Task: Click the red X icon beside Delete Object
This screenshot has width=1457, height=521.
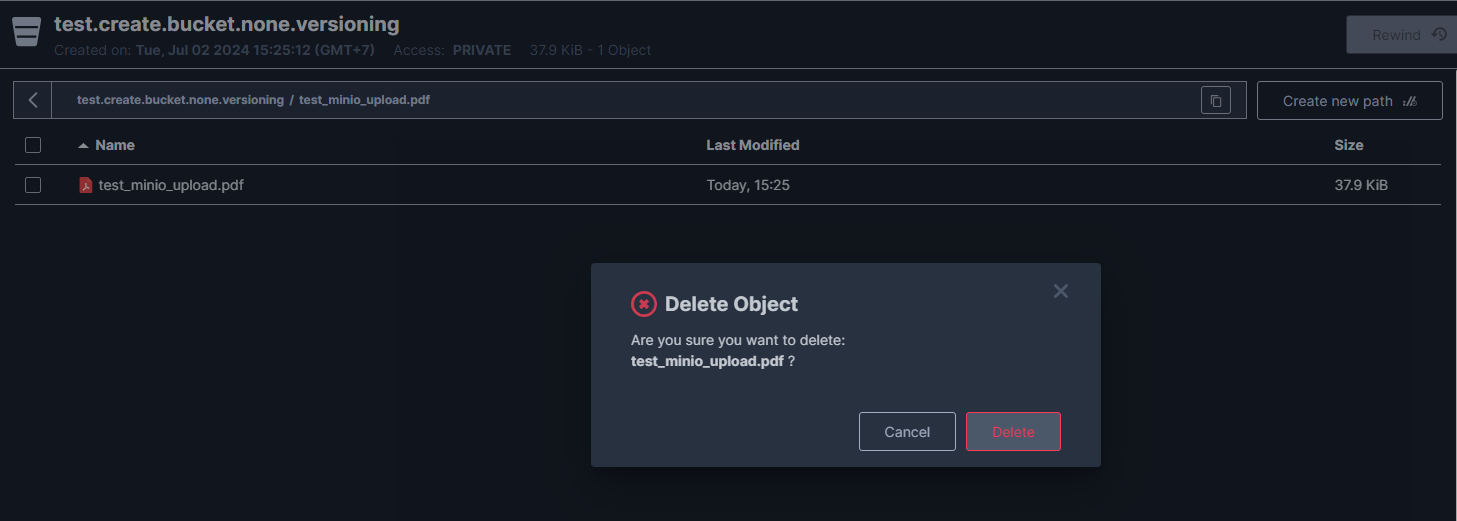Action: click(x=644, y=304)
